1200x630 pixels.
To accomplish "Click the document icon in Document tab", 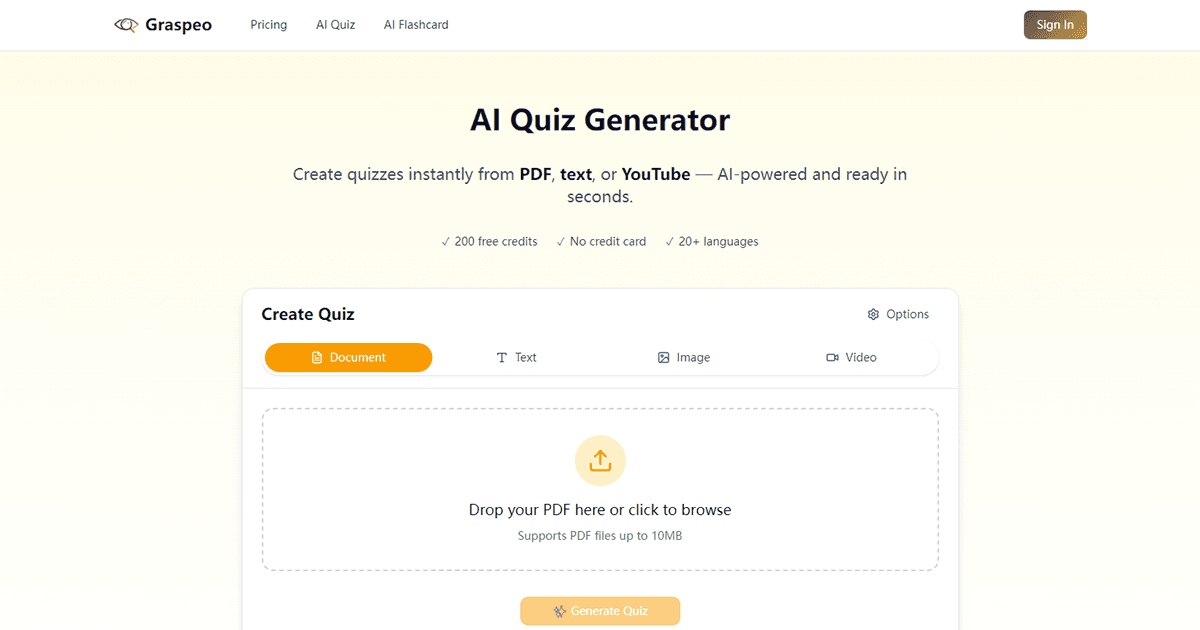I will coord(317,358).
